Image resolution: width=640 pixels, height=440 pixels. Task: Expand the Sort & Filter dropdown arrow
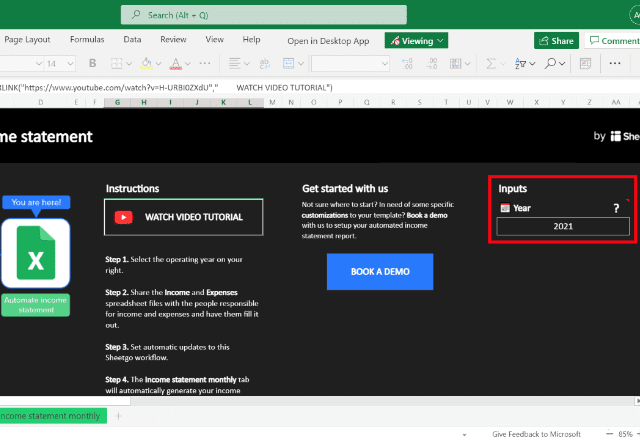[x=532, y=64]
